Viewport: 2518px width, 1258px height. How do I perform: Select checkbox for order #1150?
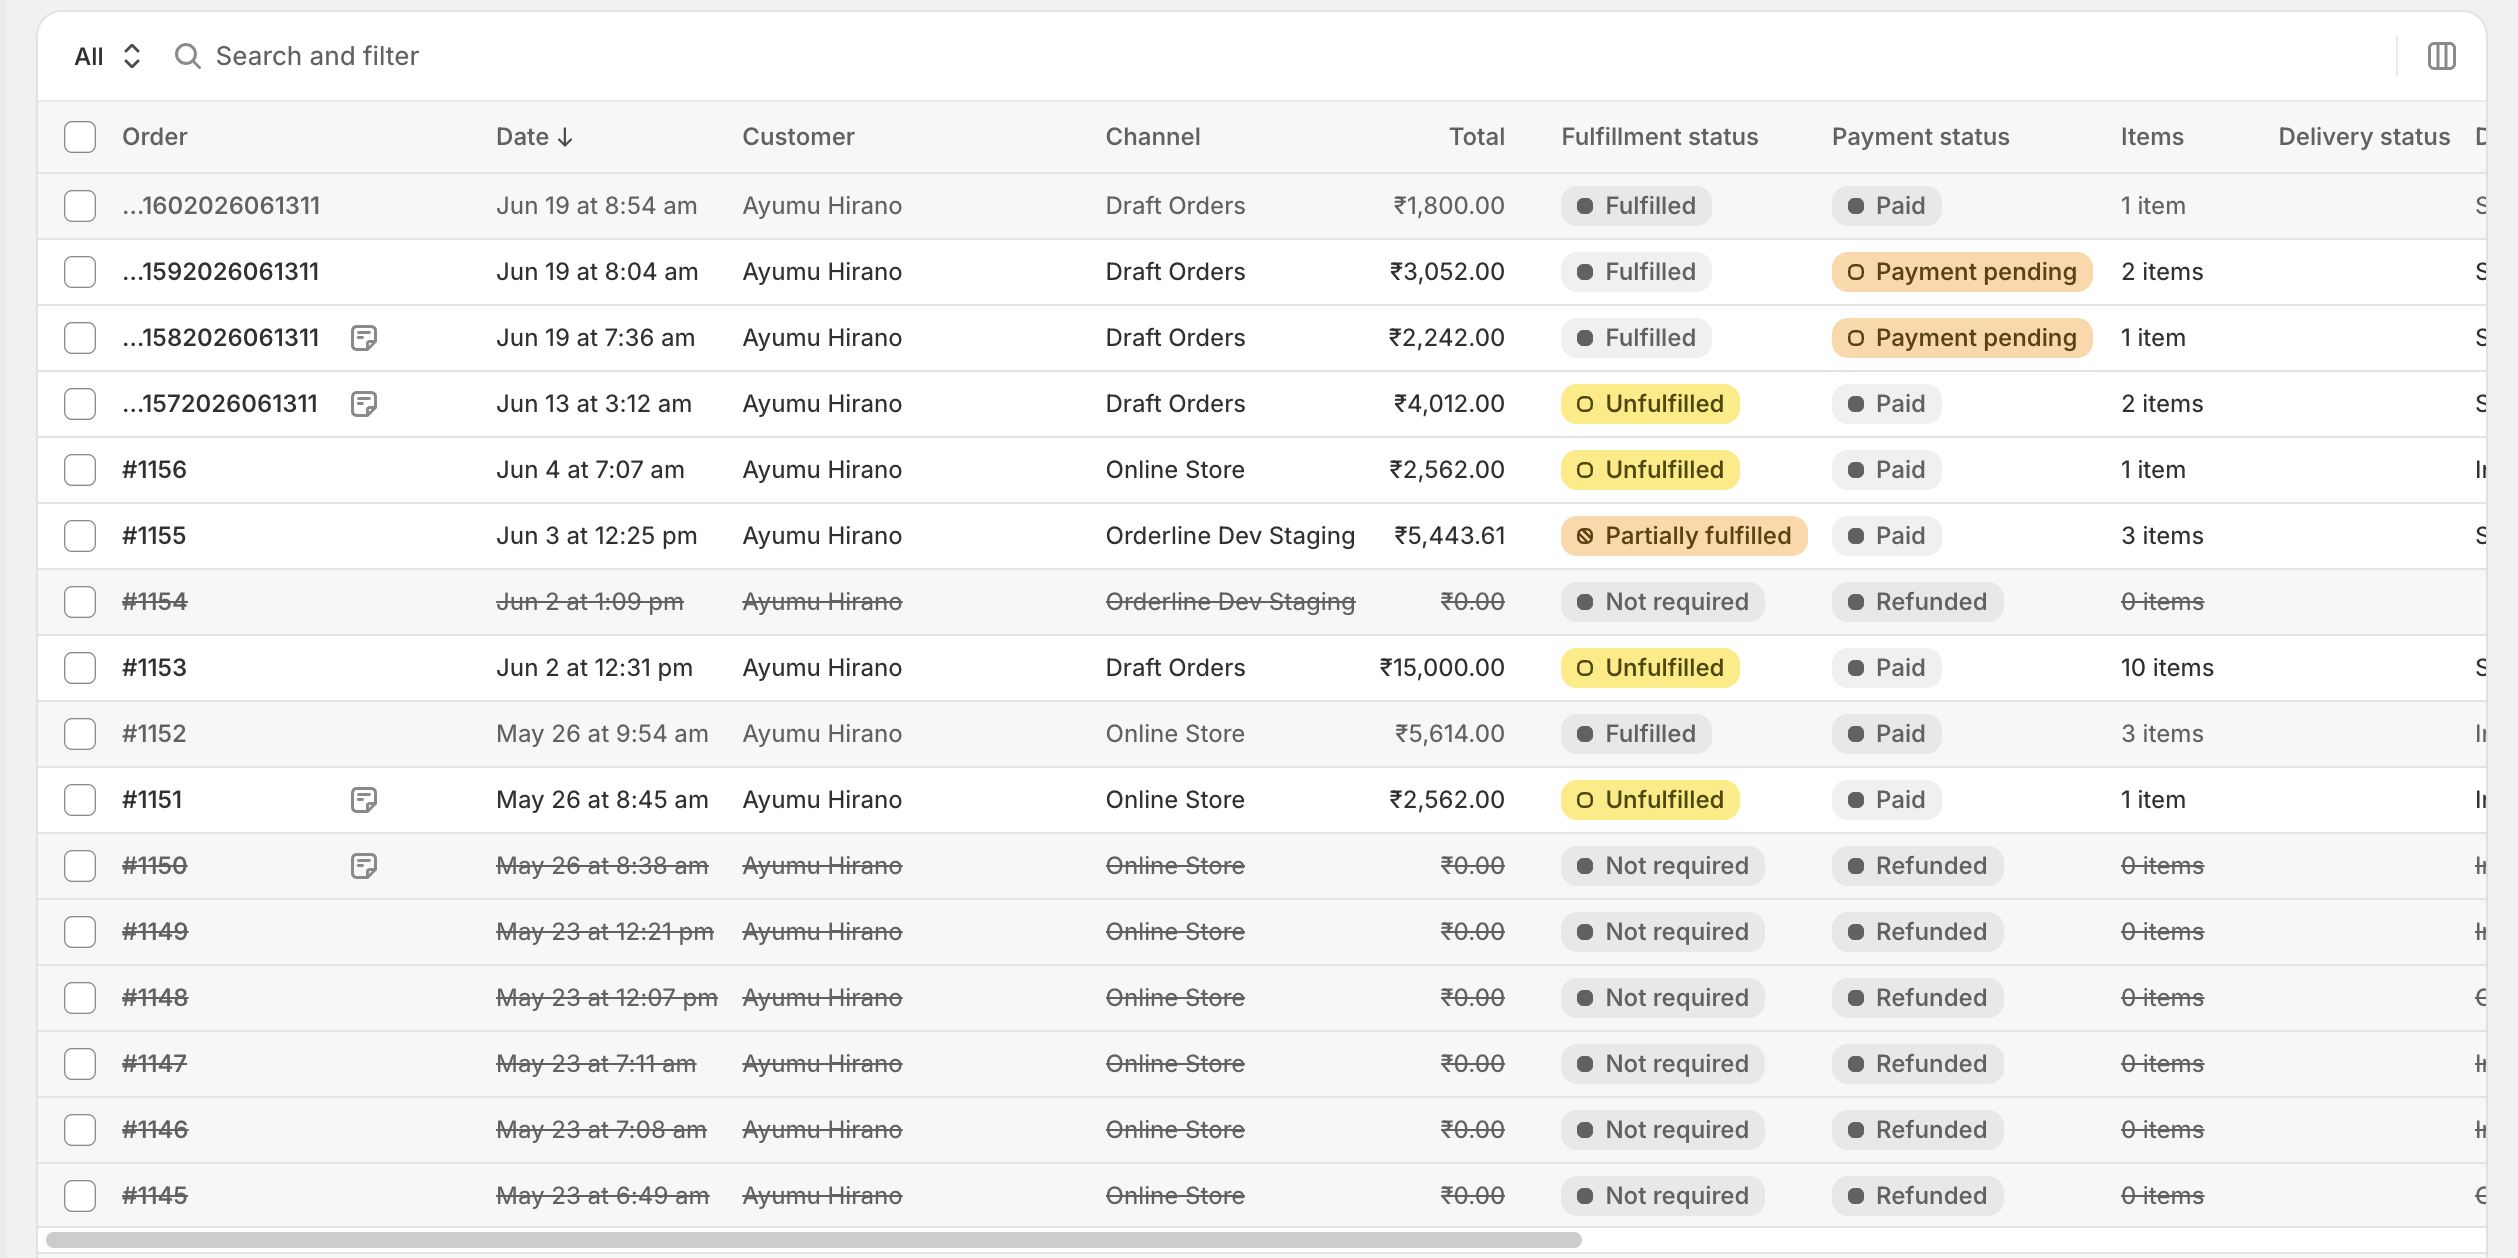[80, 866]
